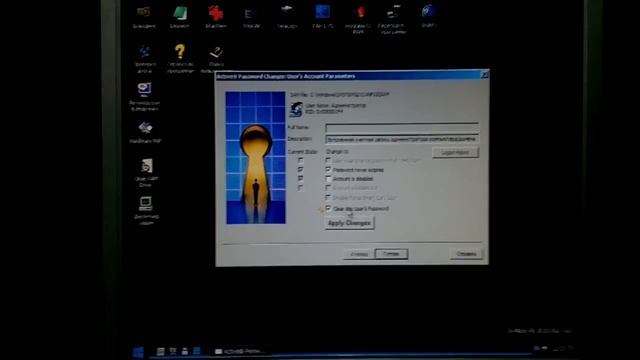The height and width of the screenshot is (360, 640).
Task: Open the monitor desktop icon in the left column
Action: (144, 89)
